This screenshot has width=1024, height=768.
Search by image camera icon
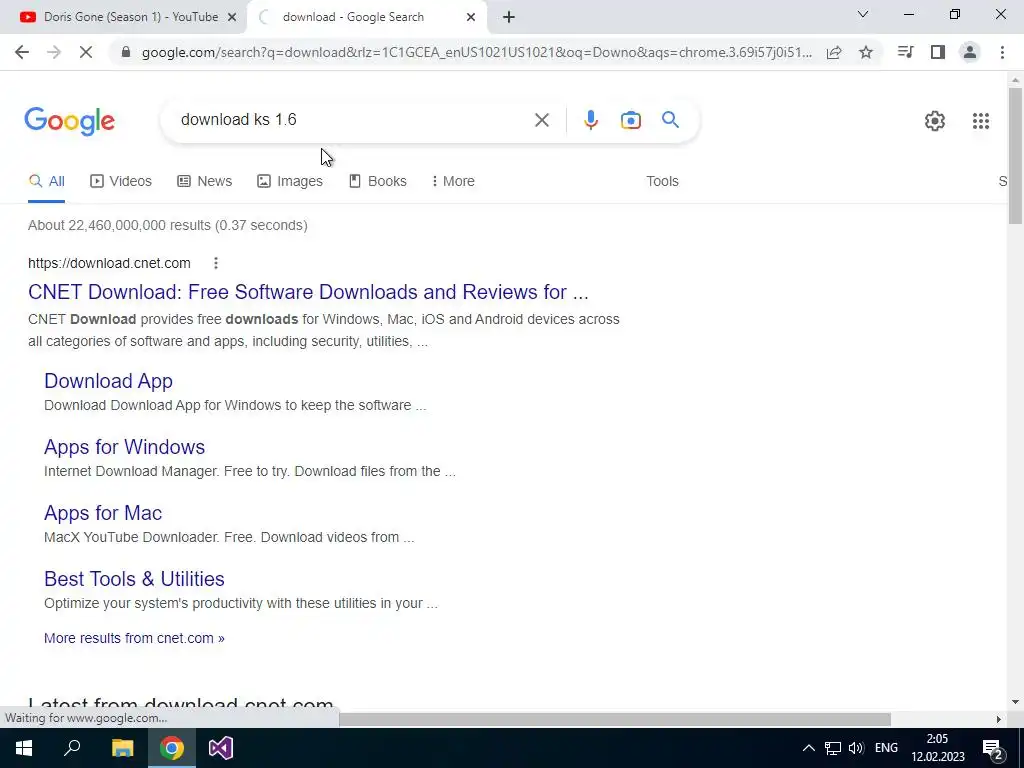(x=630, y=120)
